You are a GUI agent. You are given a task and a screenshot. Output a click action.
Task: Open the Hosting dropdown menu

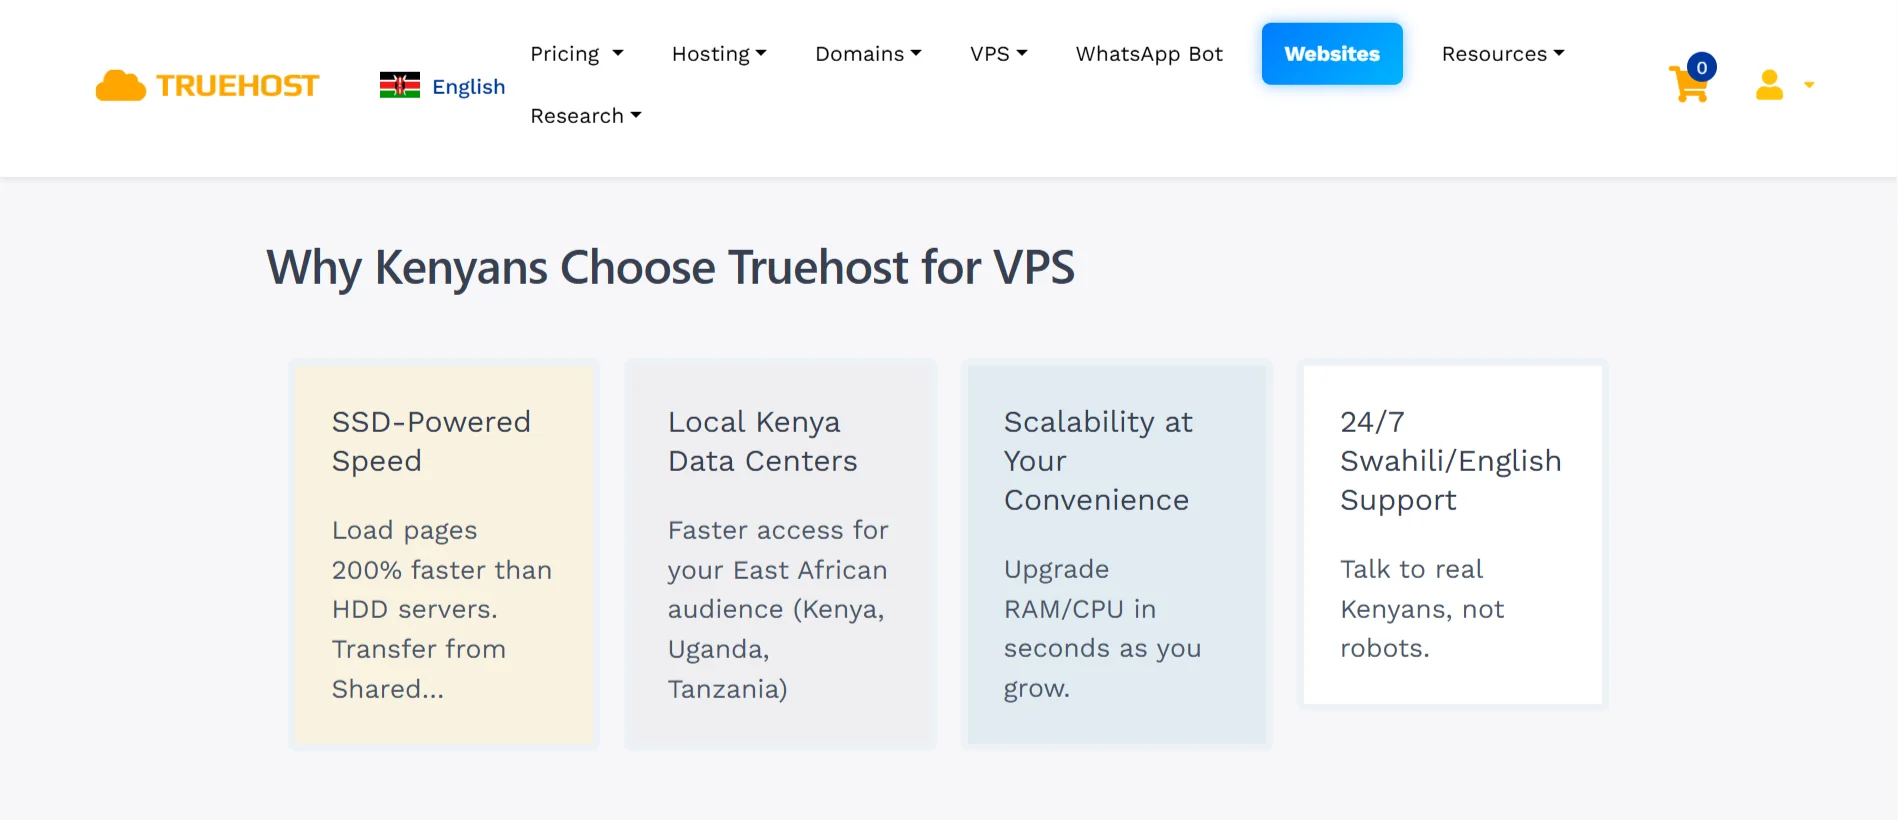(719, 54)
